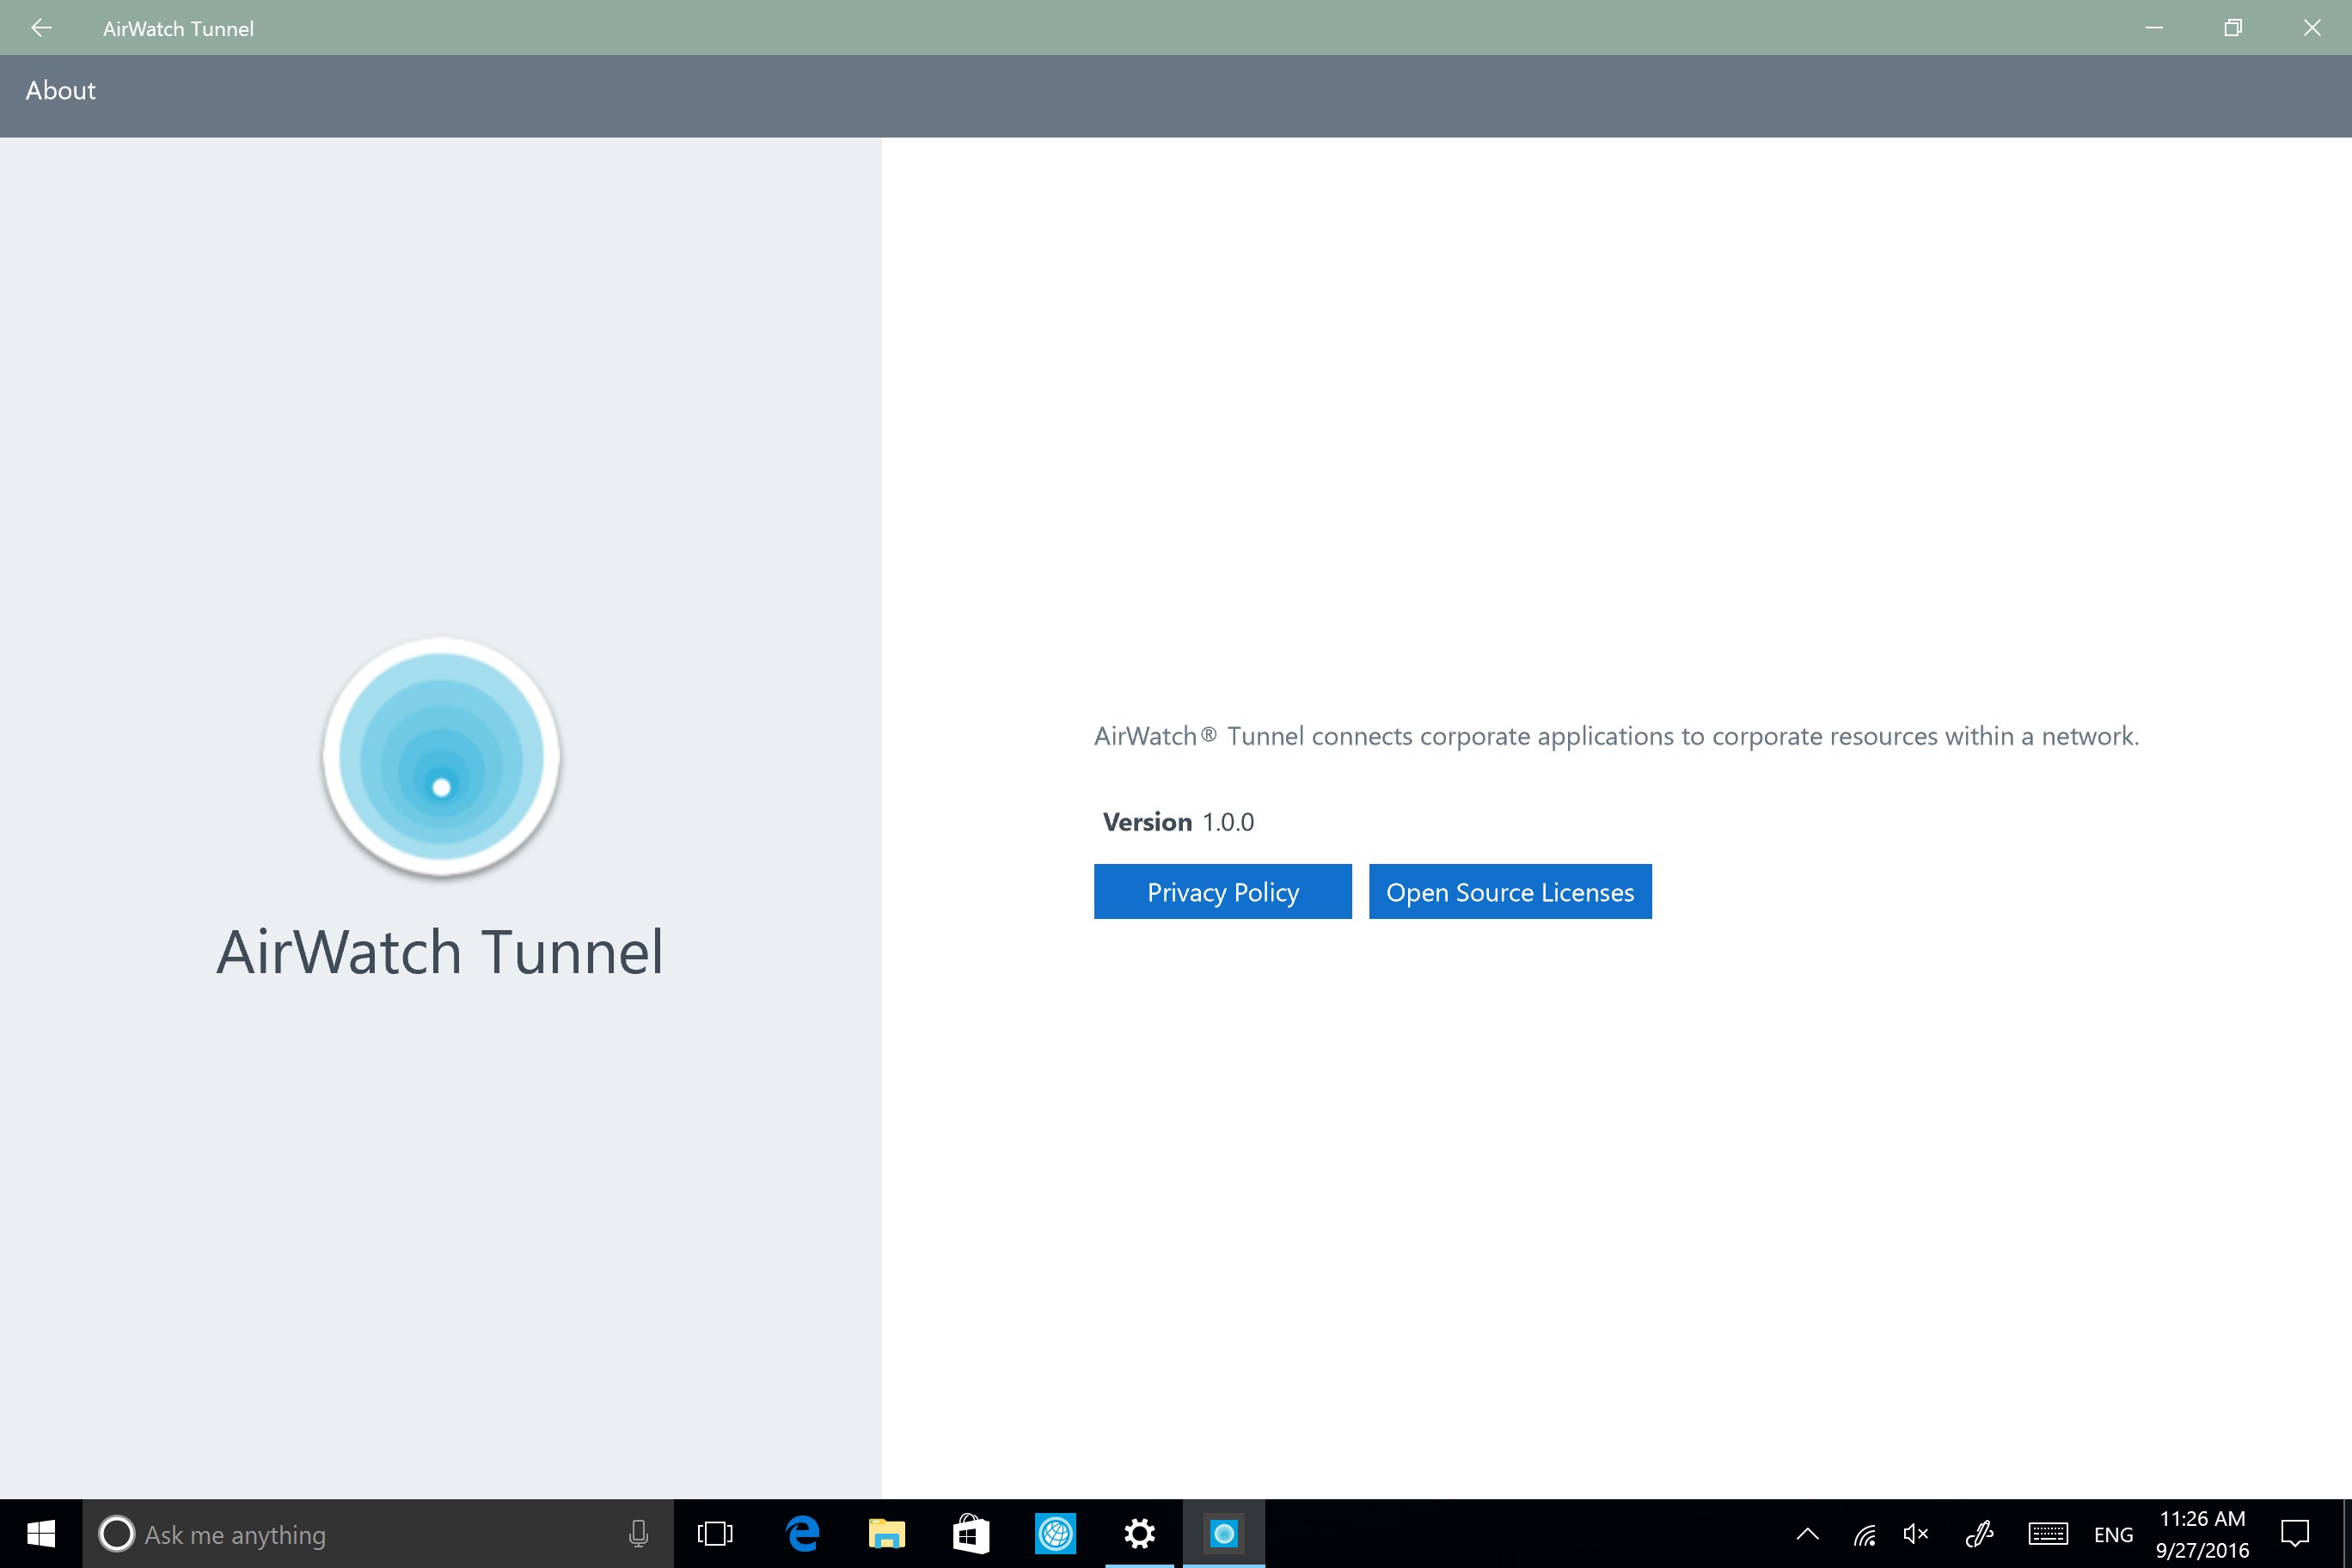The image size is (2352, 1568).
Task: Open File Explorer from taskbar
Action: pyautogui.click(x=885, y=1533)
